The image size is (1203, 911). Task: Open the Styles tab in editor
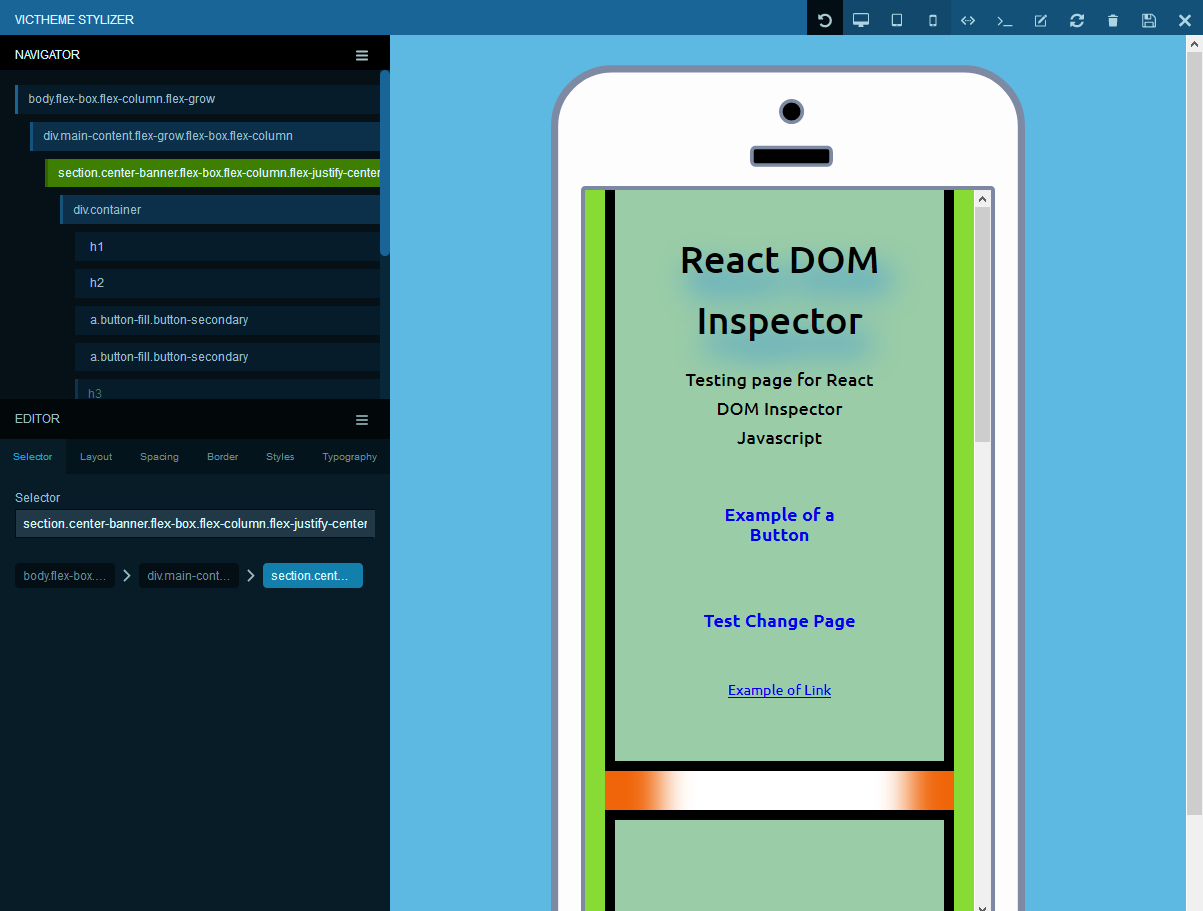(280, 457)
